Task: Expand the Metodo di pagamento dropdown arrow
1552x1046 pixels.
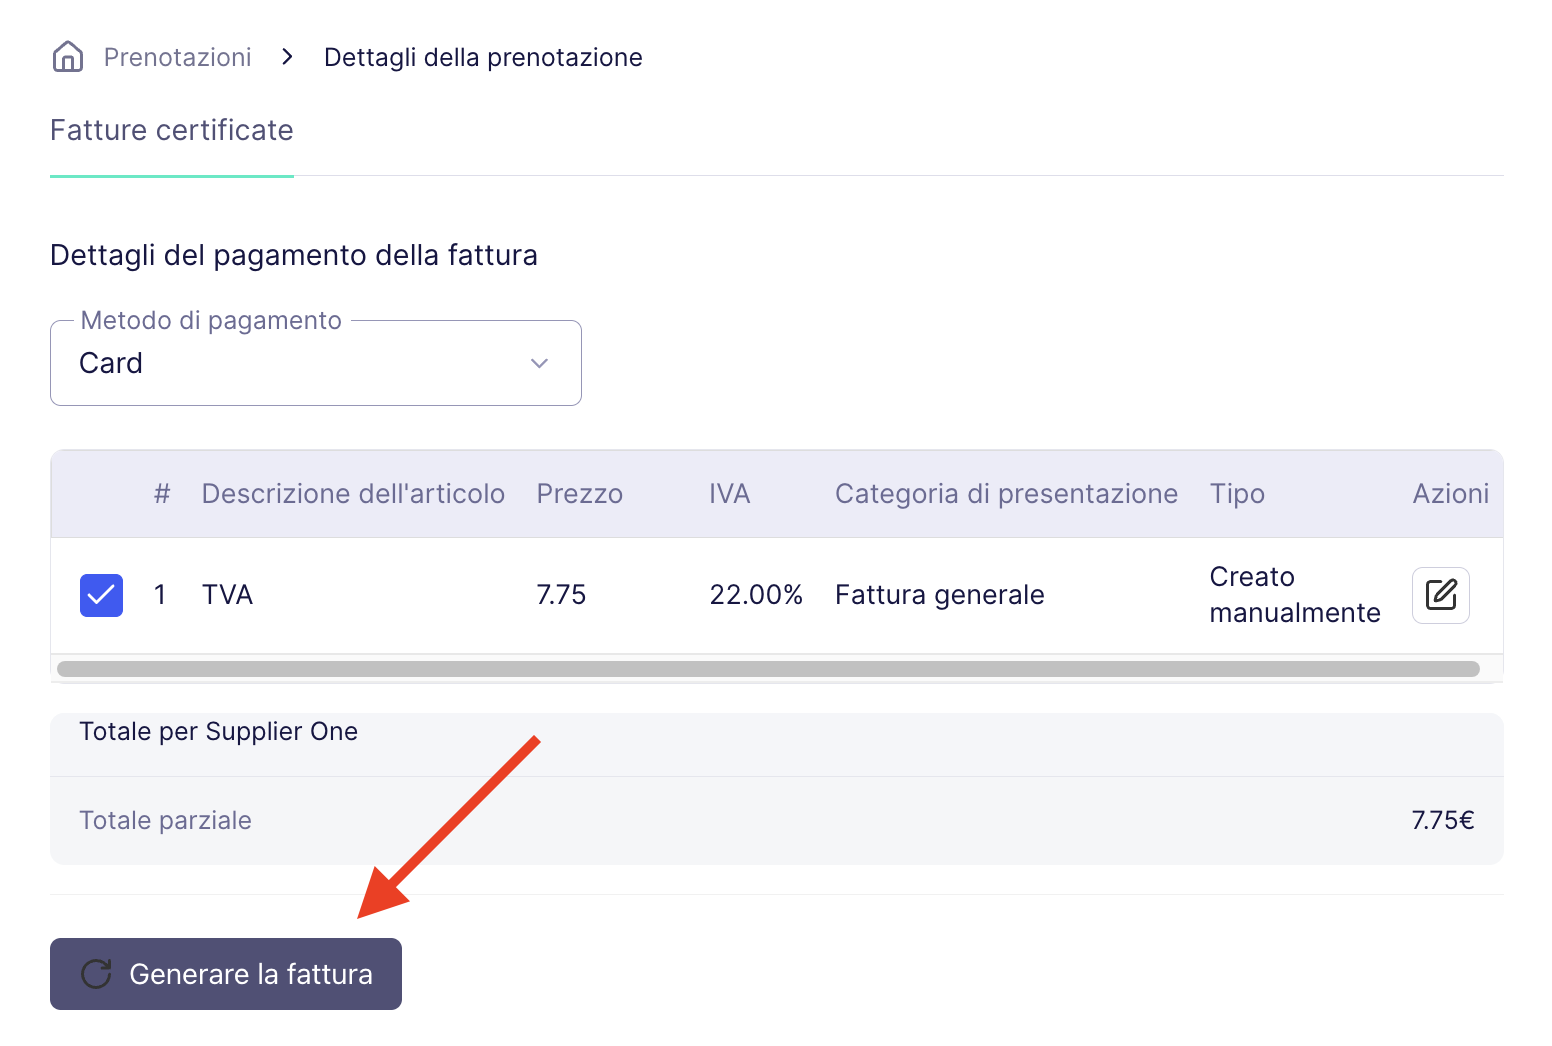Action: [539, 363]
